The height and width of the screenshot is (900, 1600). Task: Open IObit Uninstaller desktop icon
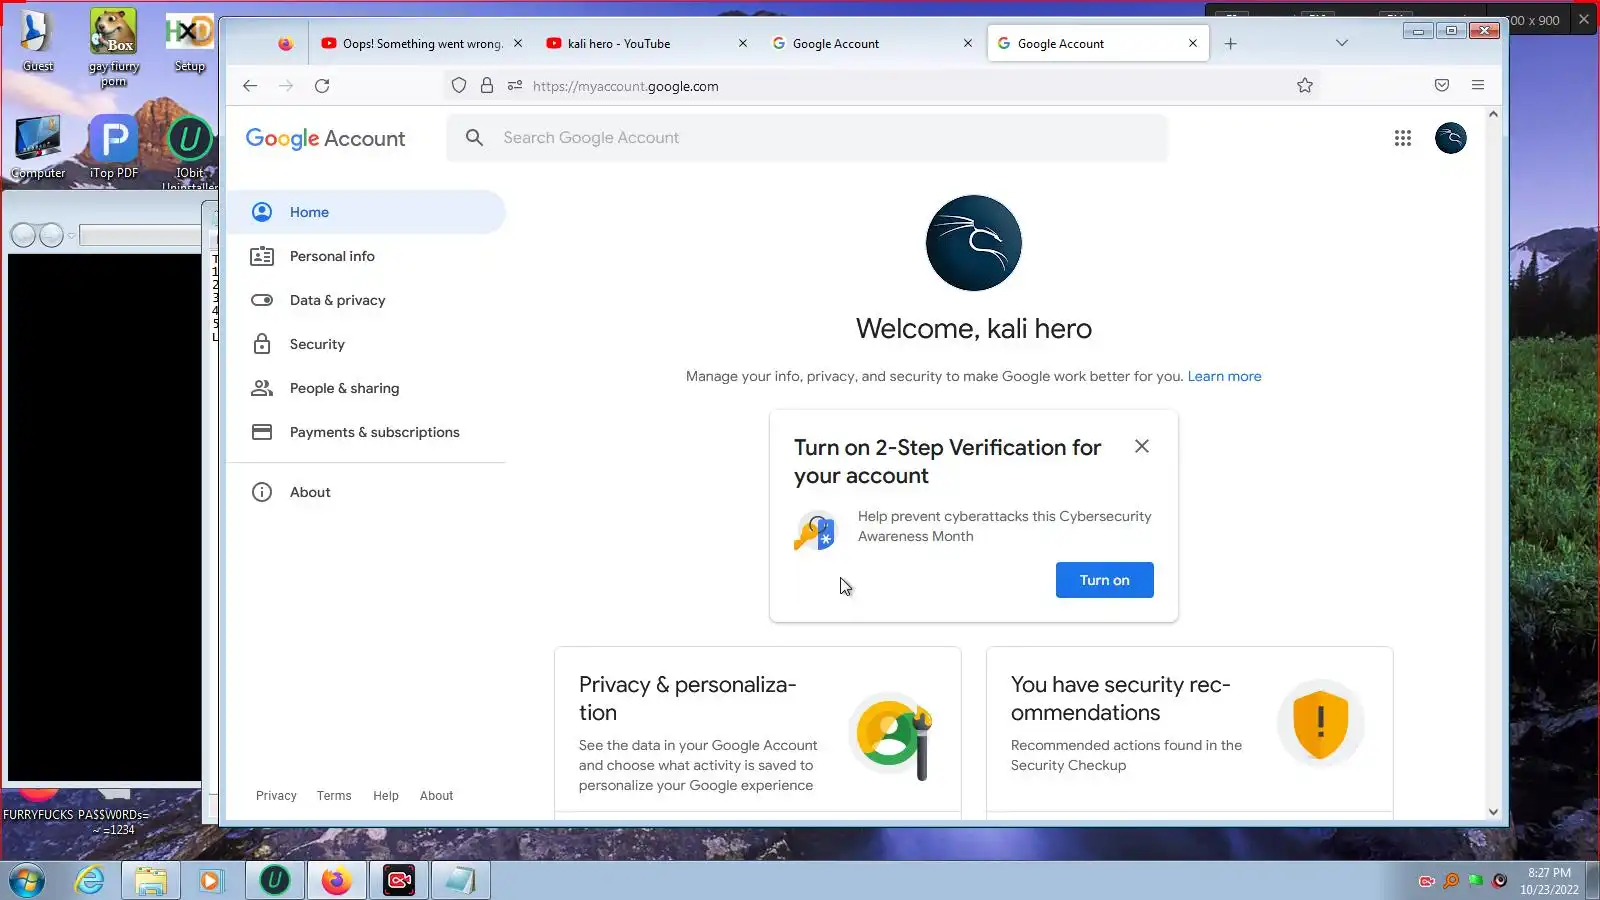point(190,152)
